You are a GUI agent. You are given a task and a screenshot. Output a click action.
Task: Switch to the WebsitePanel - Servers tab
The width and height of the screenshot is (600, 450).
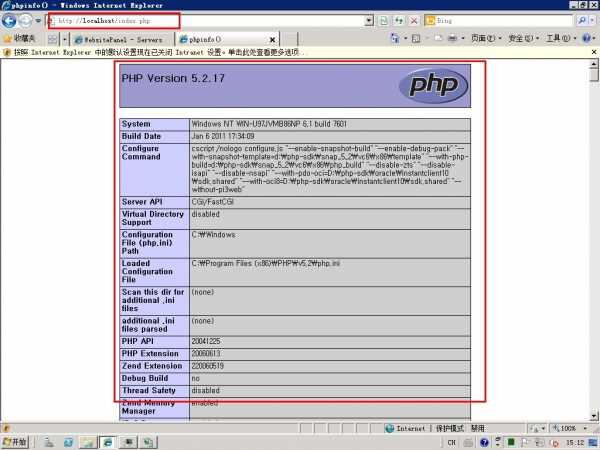(121, 39)
